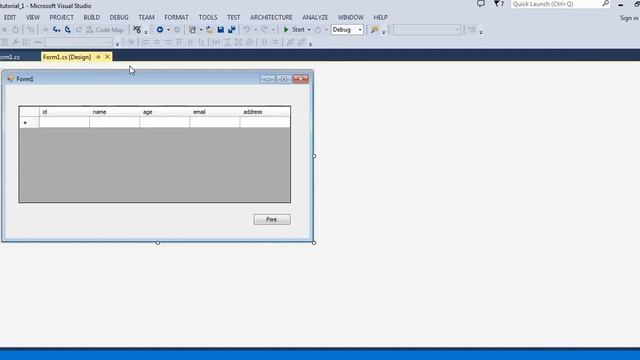The height and width of the screenshot is (360, 640).
Task: Open the DEBUG menu
Action: click(119, 18)
